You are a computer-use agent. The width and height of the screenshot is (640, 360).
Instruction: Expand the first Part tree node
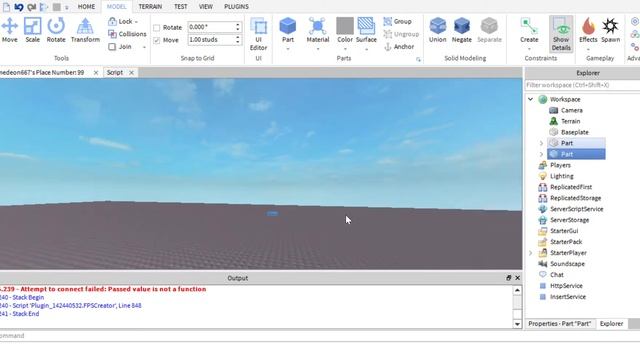541,143
